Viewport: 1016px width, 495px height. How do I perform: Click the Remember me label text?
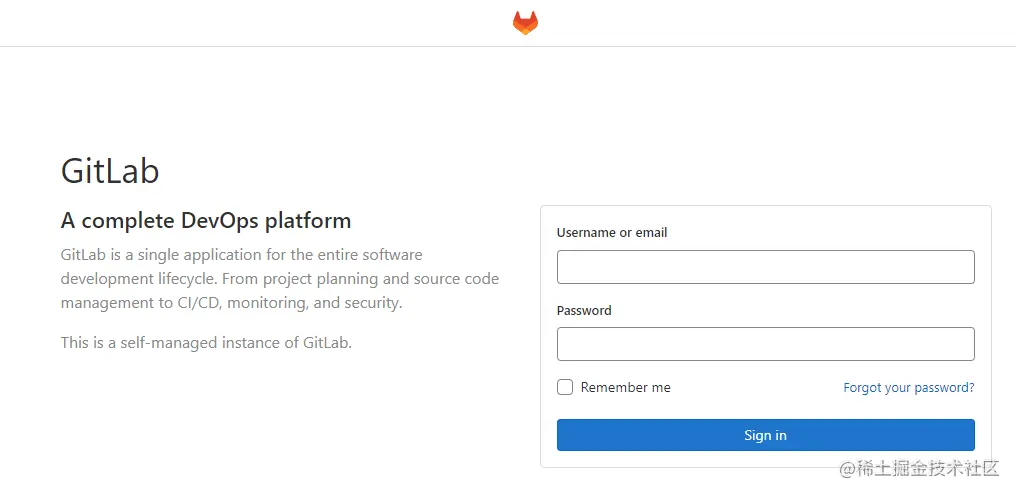click(x=625, y=387)
